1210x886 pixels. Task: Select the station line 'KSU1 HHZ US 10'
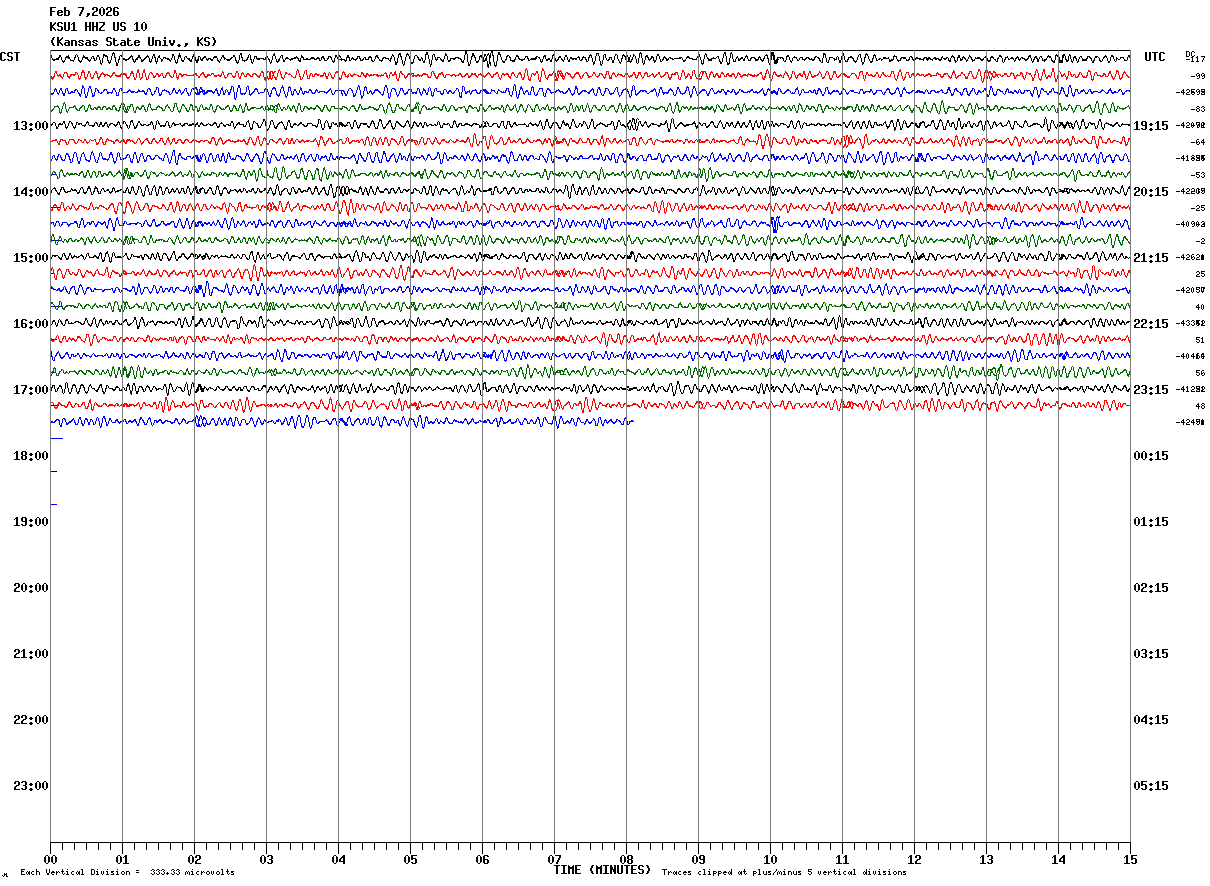(x=98, y=27)
